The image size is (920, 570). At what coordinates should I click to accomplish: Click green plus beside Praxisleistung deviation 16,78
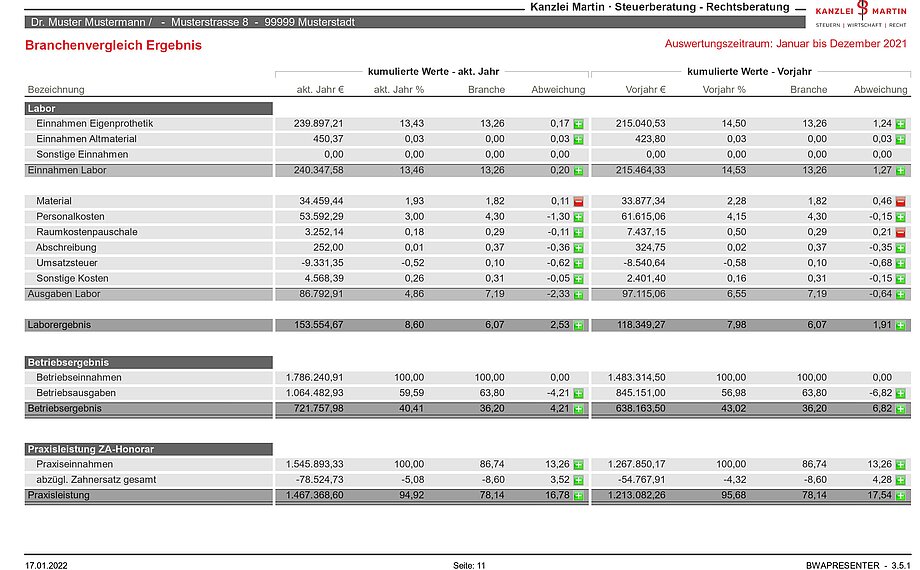pos(579,496)
